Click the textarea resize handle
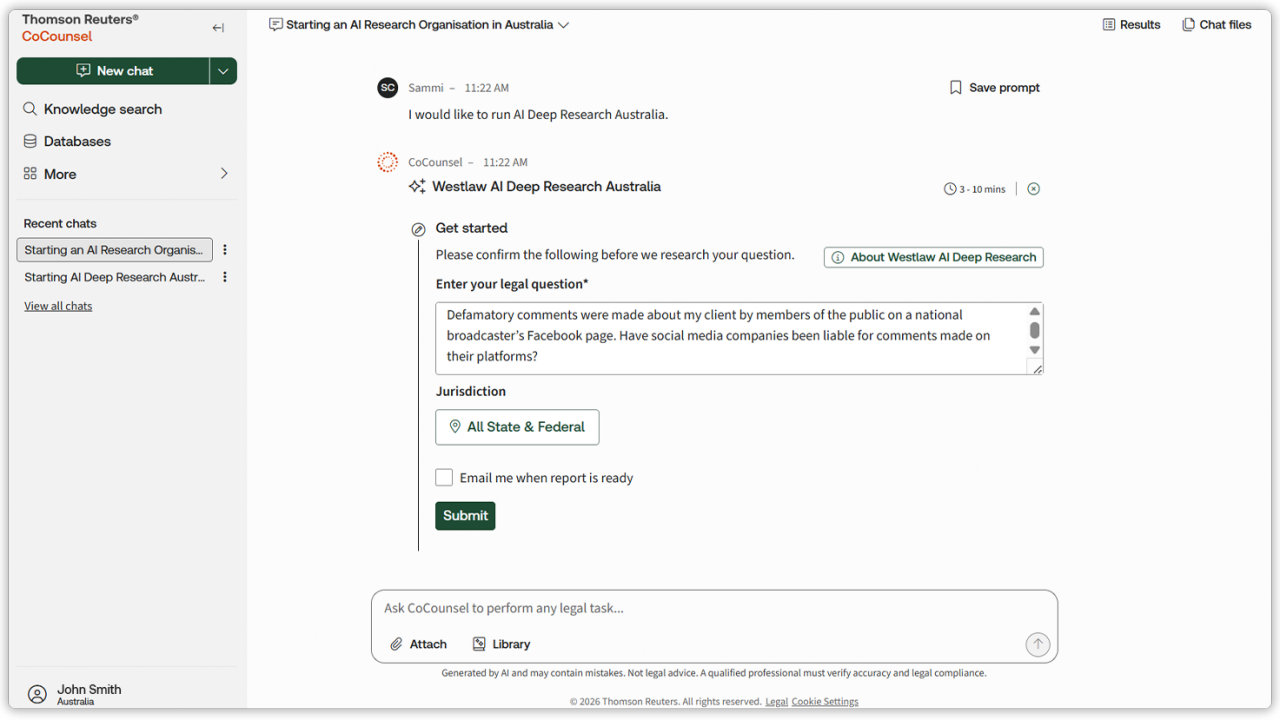Viewport: 1280px width, 720px height. pos(1036,369)
